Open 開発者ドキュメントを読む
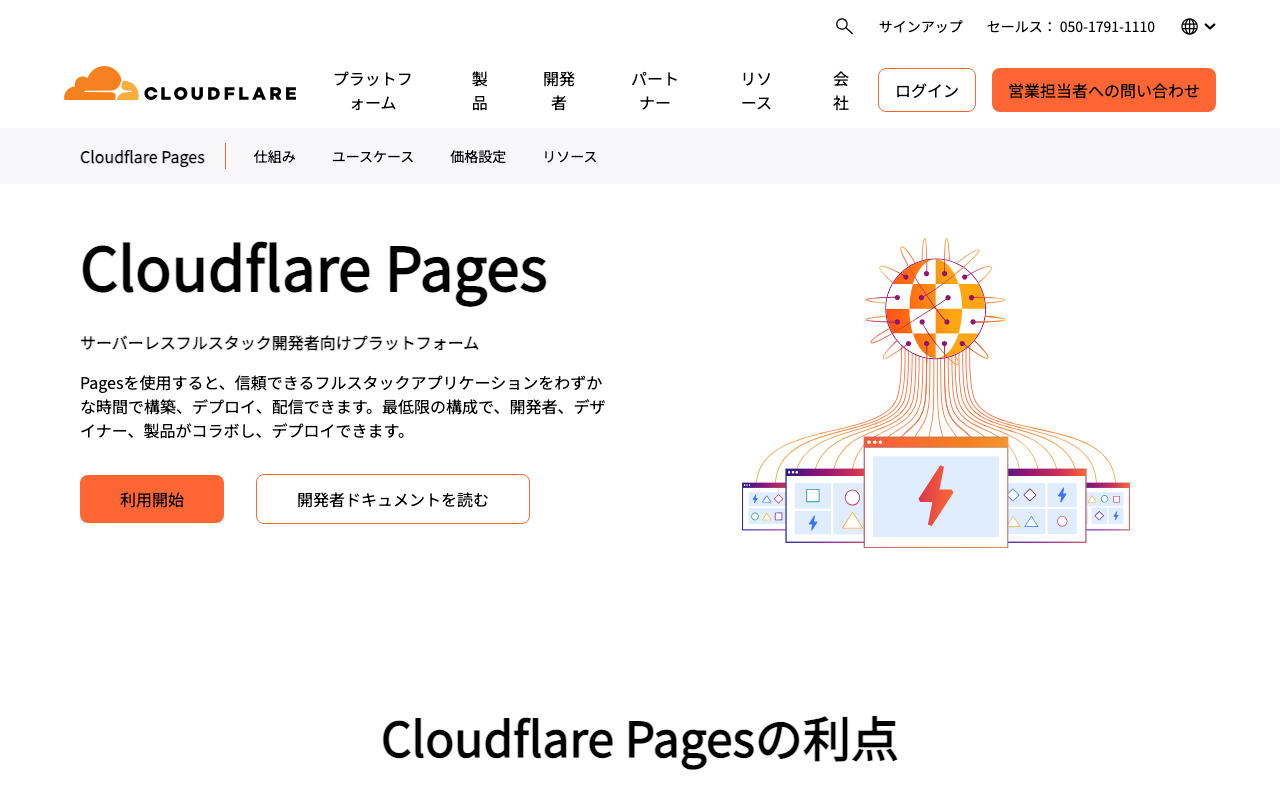The image size is (1280, 800). (x=392, y=498)
